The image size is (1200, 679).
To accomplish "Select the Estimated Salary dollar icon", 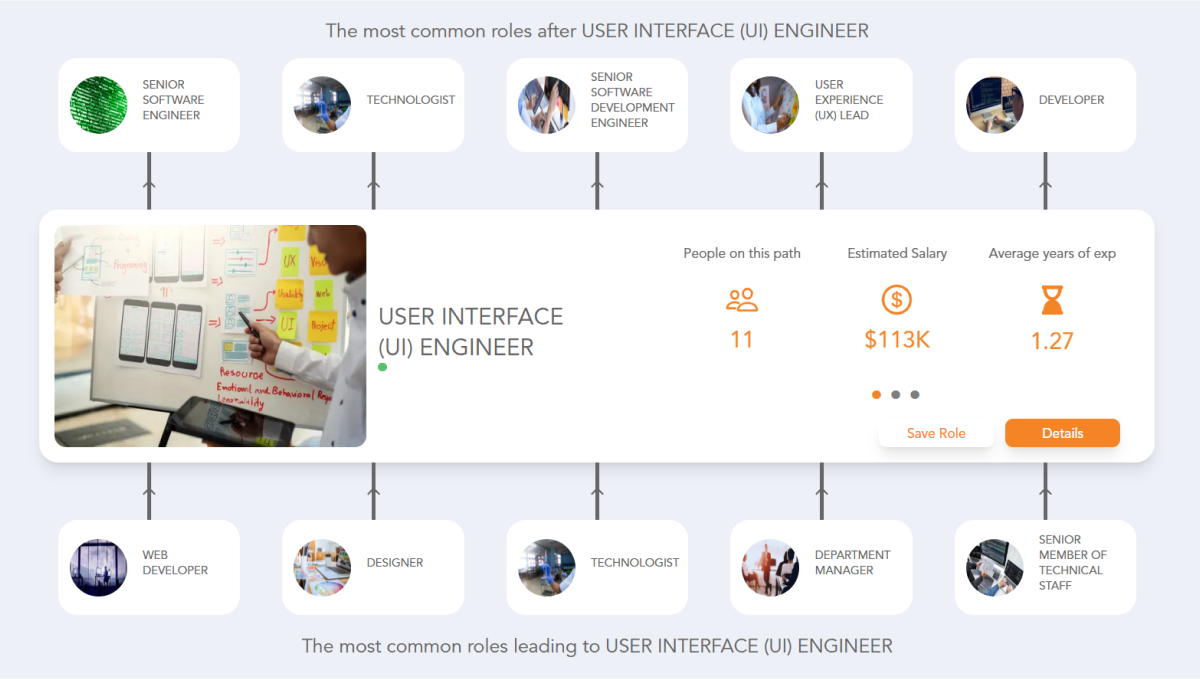I will tap(897, 298).
